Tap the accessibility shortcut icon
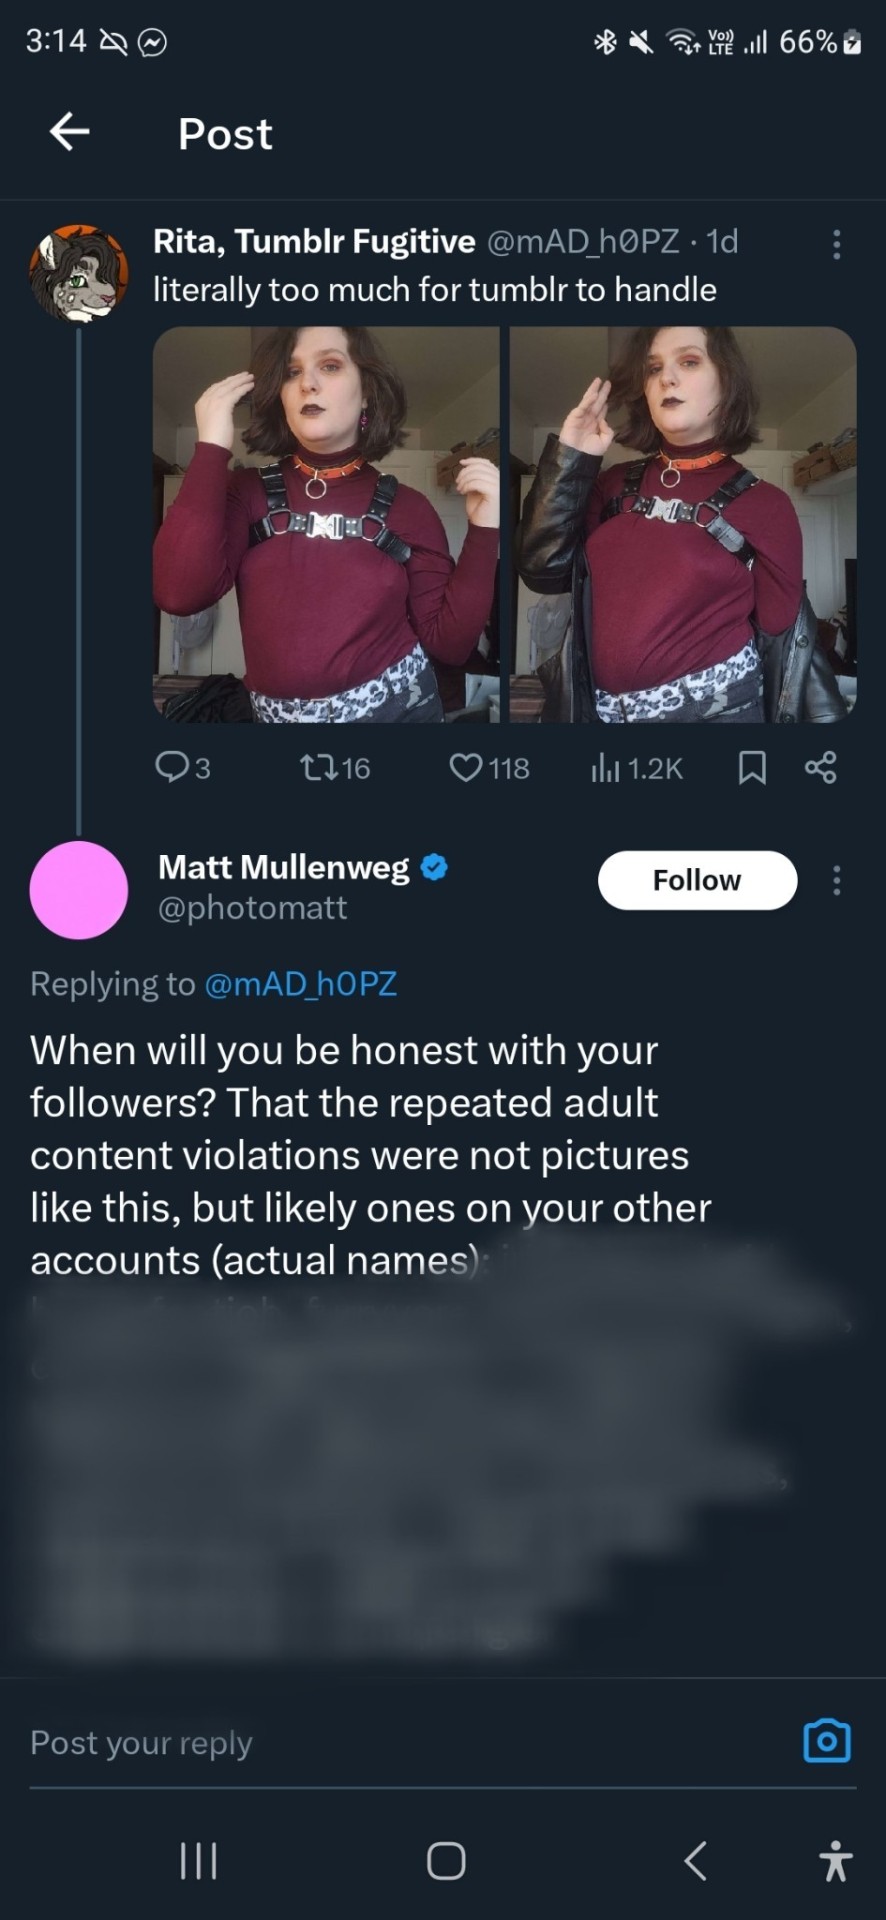886x1920 pixels. 835,1861
